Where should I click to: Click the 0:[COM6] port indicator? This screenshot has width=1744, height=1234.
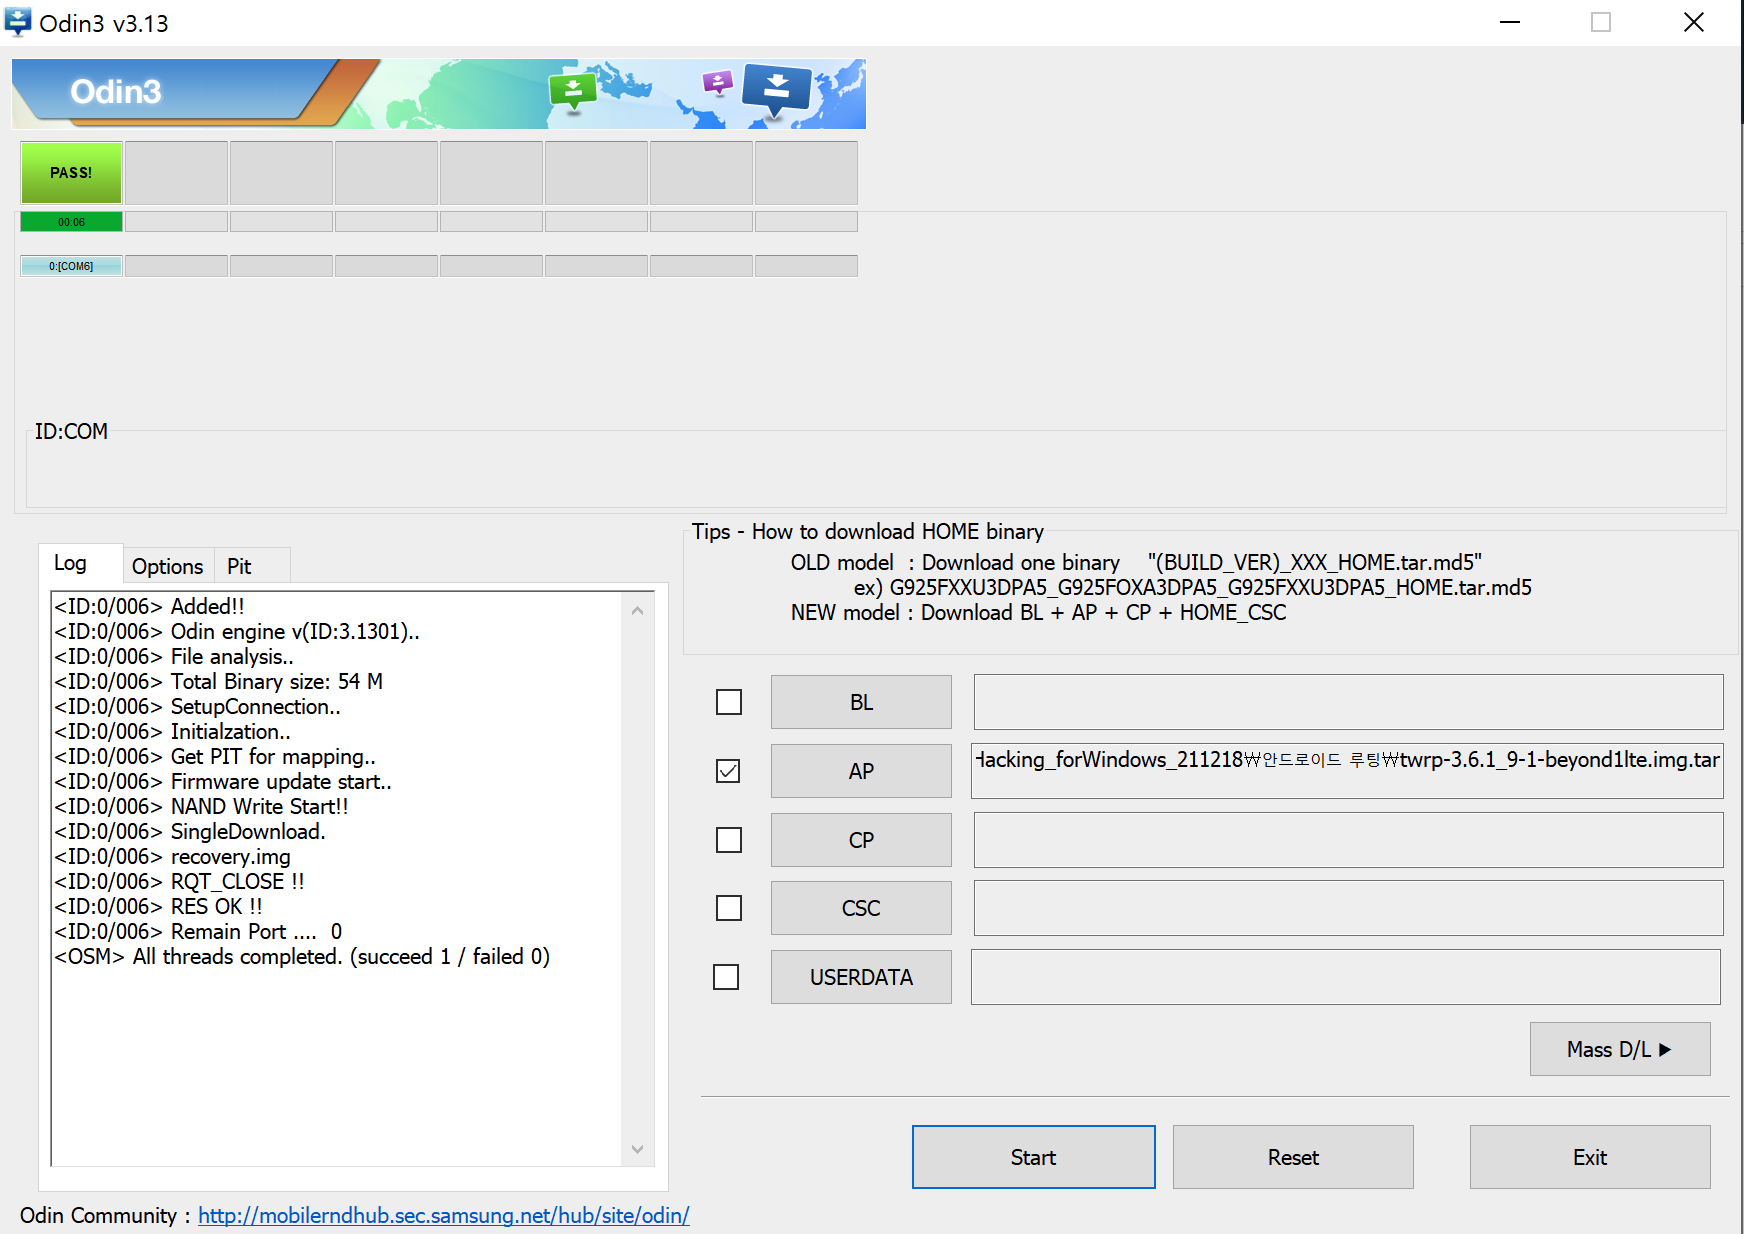point(71,266)
